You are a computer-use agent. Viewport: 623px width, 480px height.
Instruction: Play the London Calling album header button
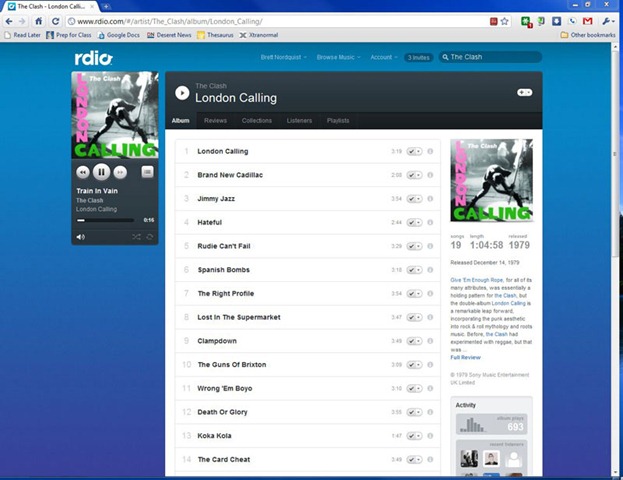point(181,93)
